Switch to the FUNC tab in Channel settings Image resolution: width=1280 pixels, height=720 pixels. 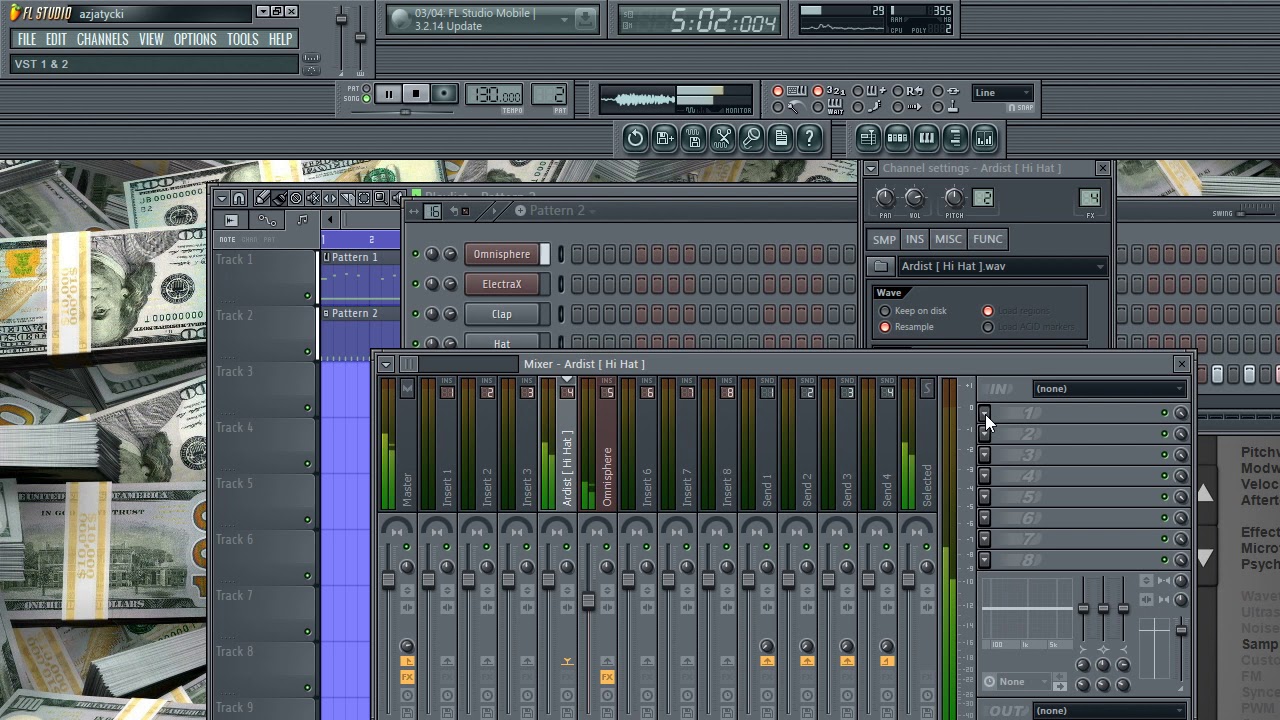[987, 239]
